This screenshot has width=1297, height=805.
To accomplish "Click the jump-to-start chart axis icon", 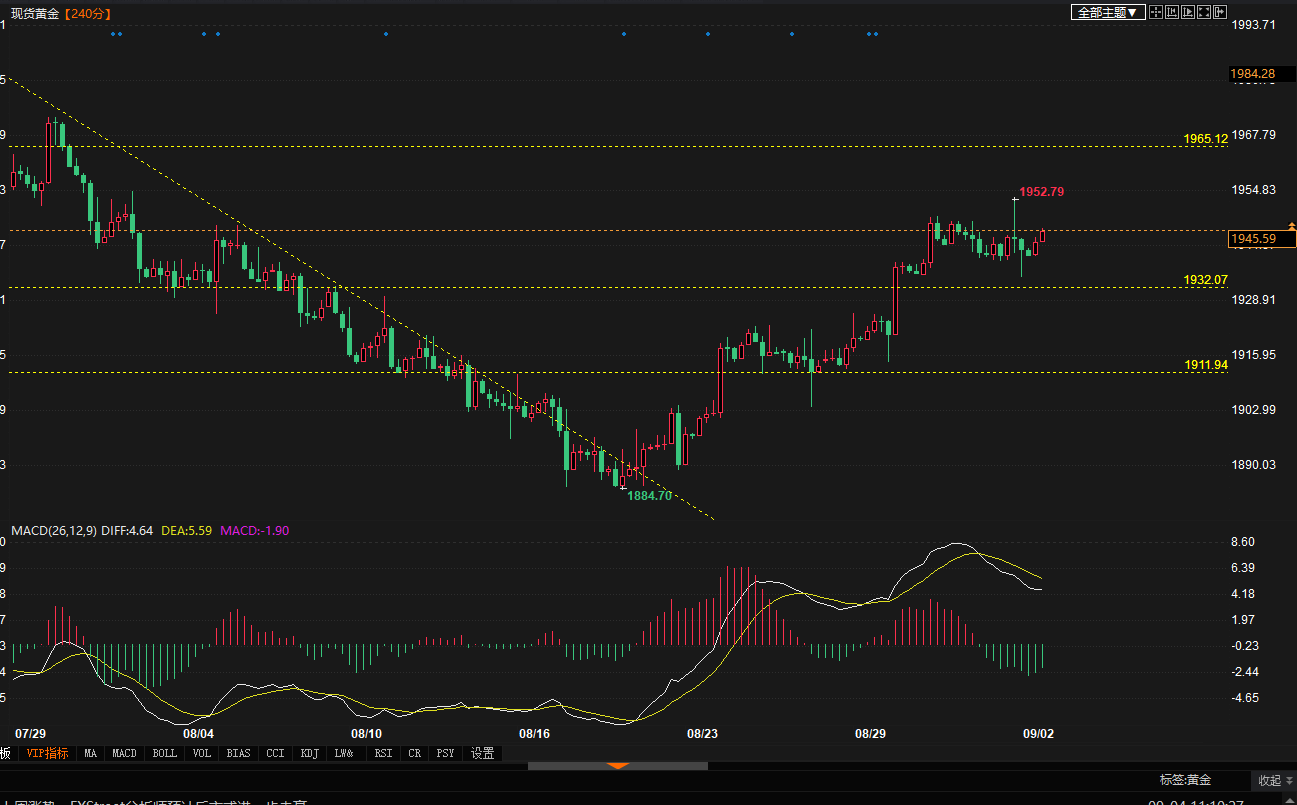I will click(1172, 12).
